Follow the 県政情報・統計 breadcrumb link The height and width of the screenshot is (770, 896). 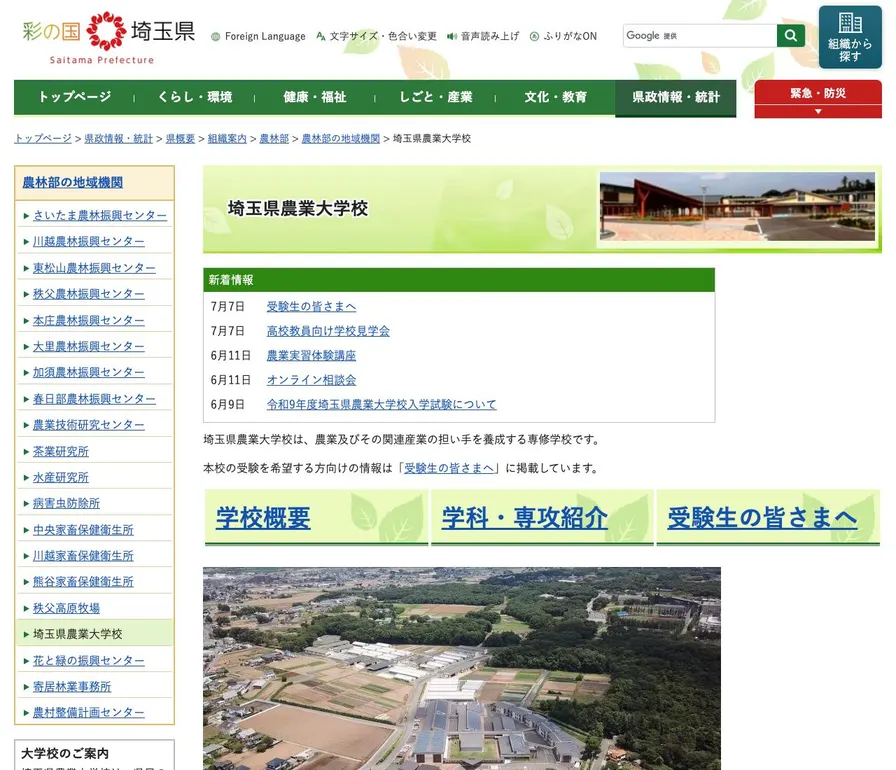[119, 138]
